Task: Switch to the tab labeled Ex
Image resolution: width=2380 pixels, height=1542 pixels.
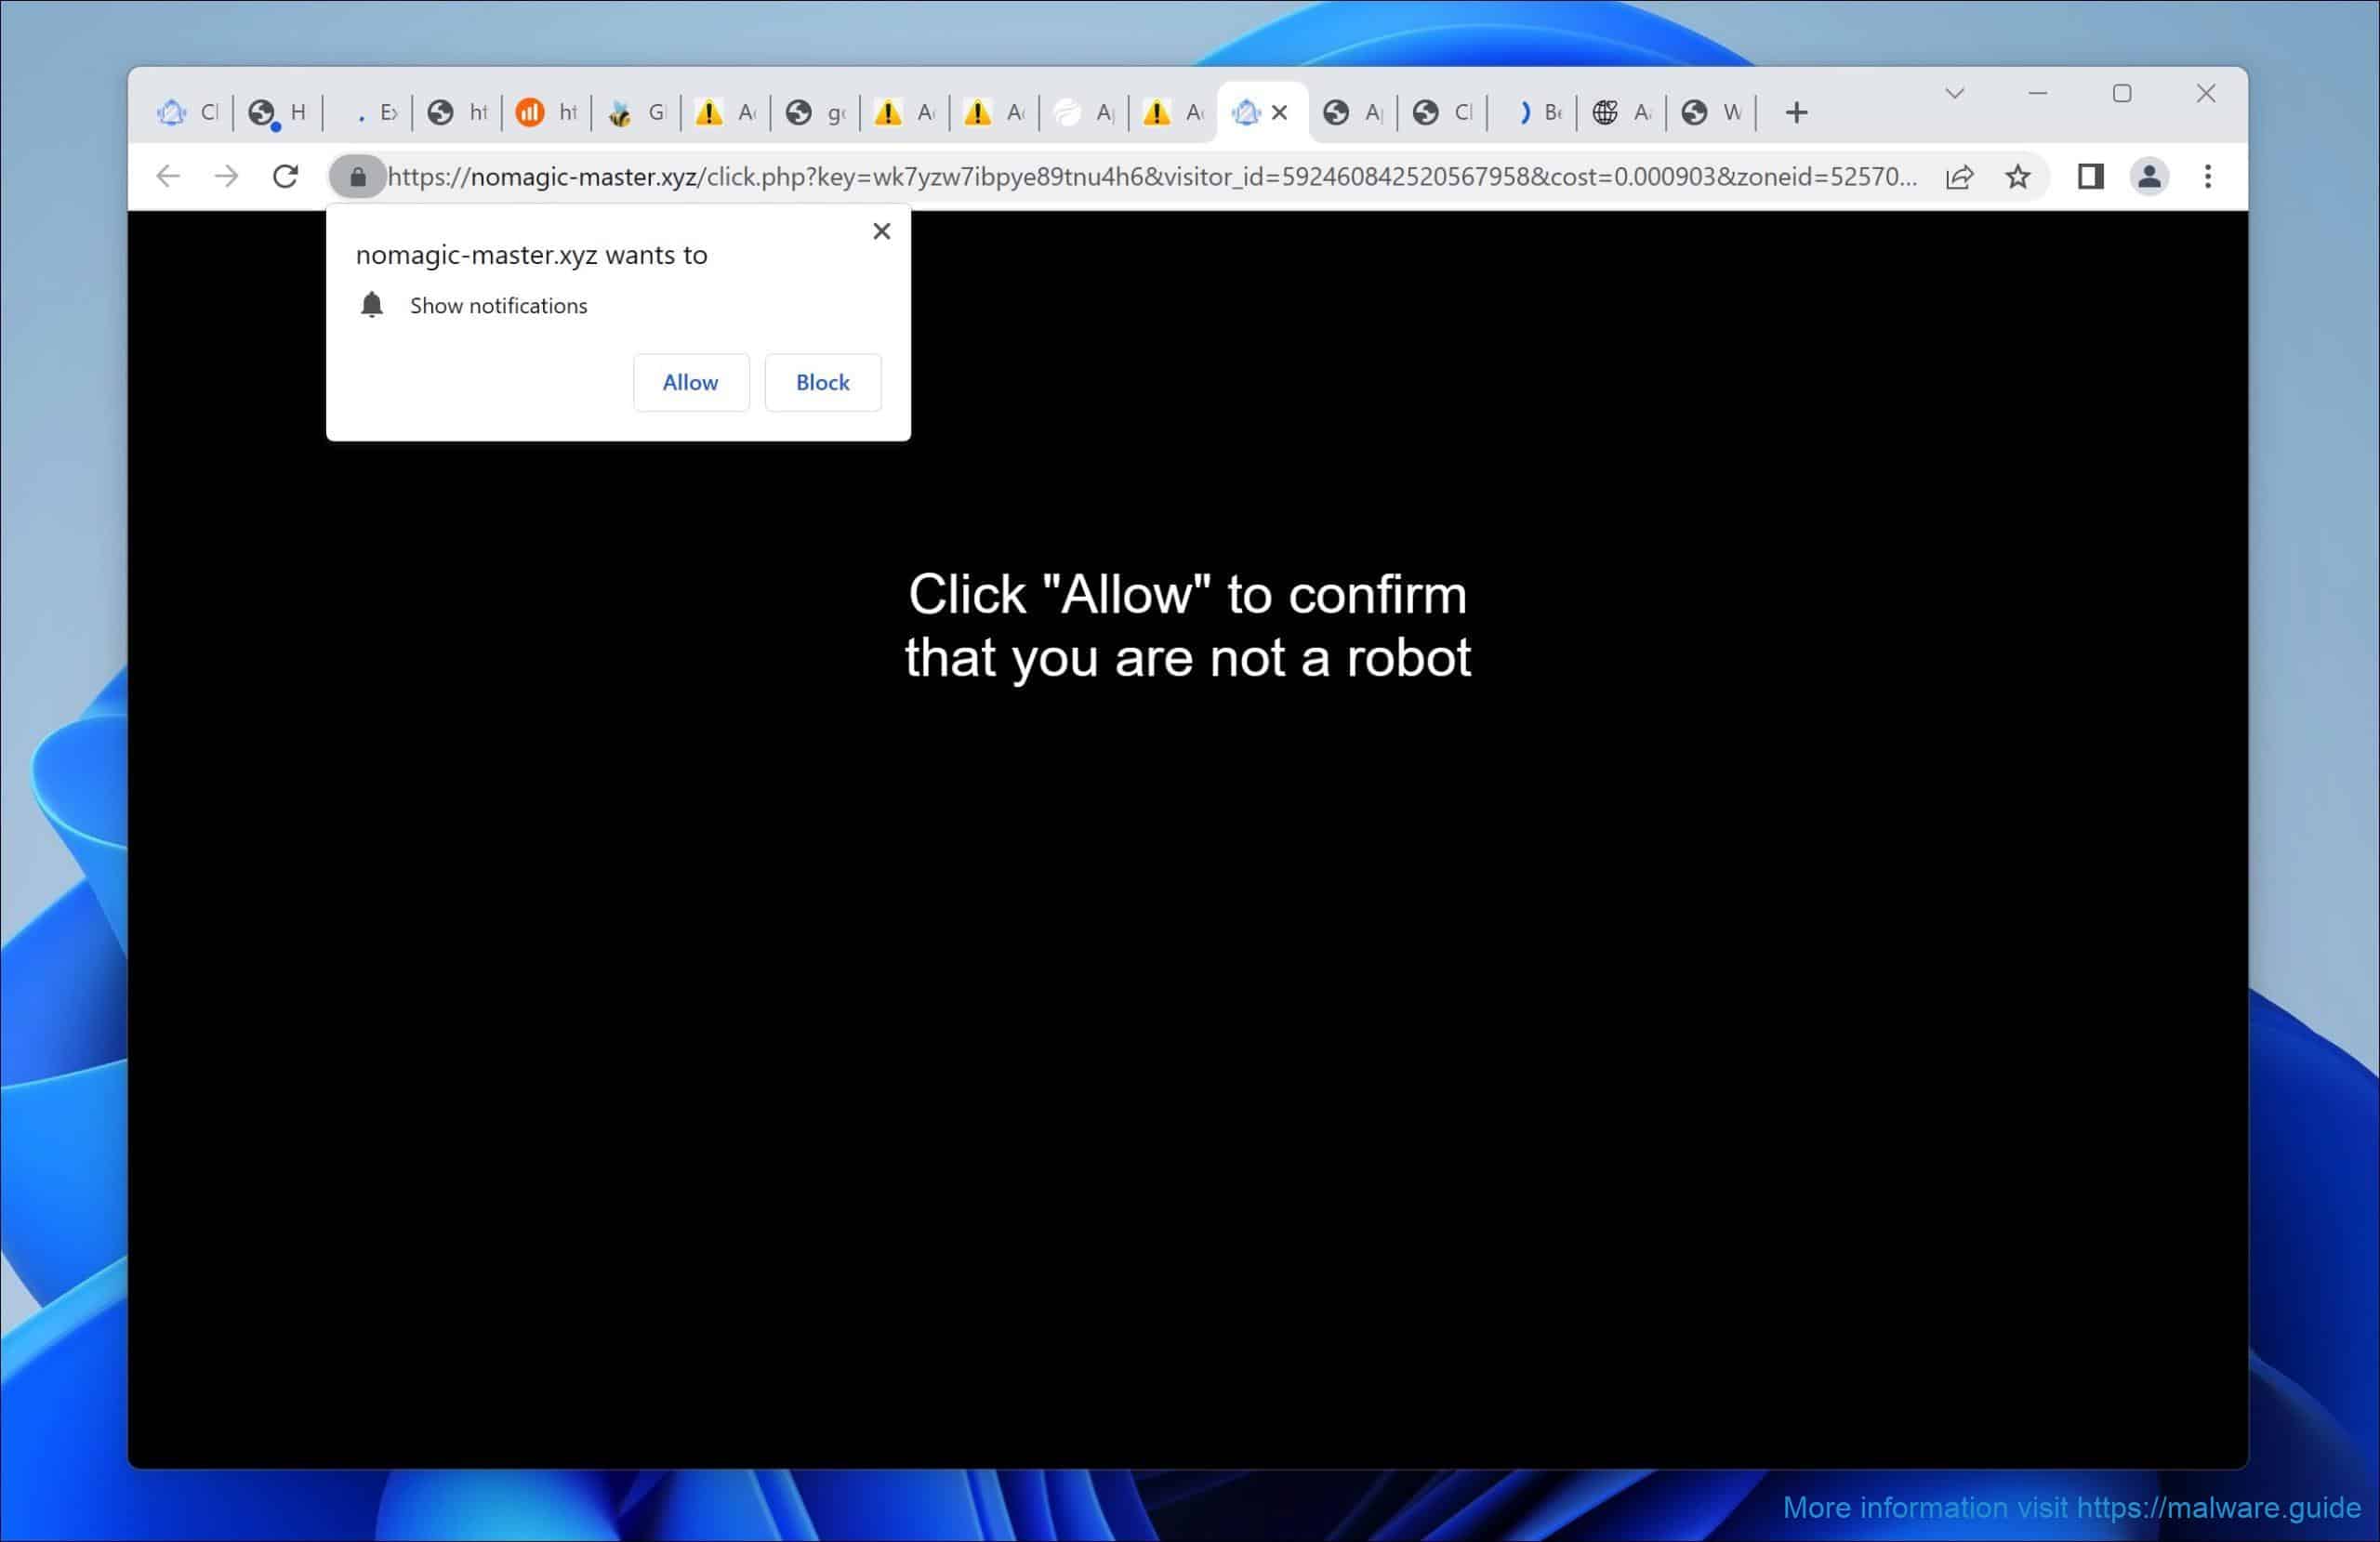Action: (x=368, y=112)
